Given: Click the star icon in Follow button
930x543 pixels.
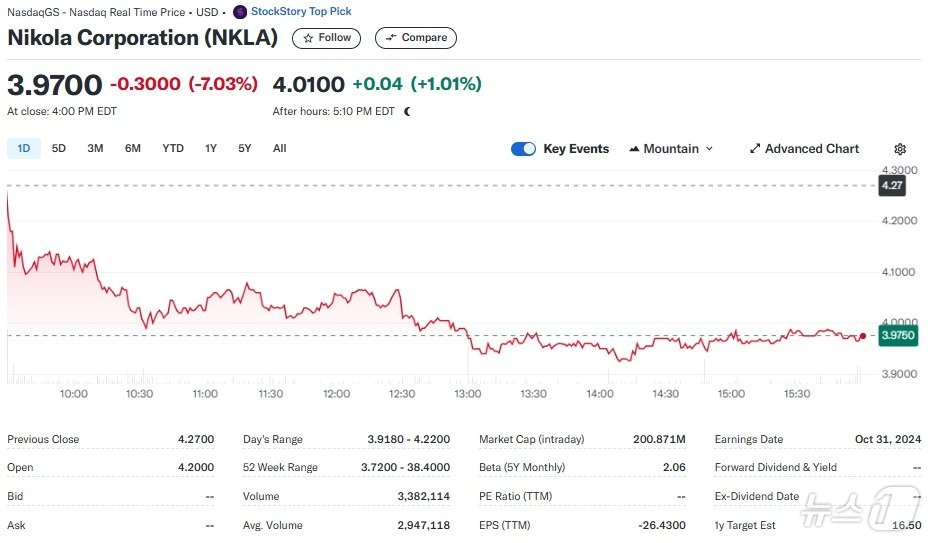Looking at the screenshot, I should tap(308, 38).
